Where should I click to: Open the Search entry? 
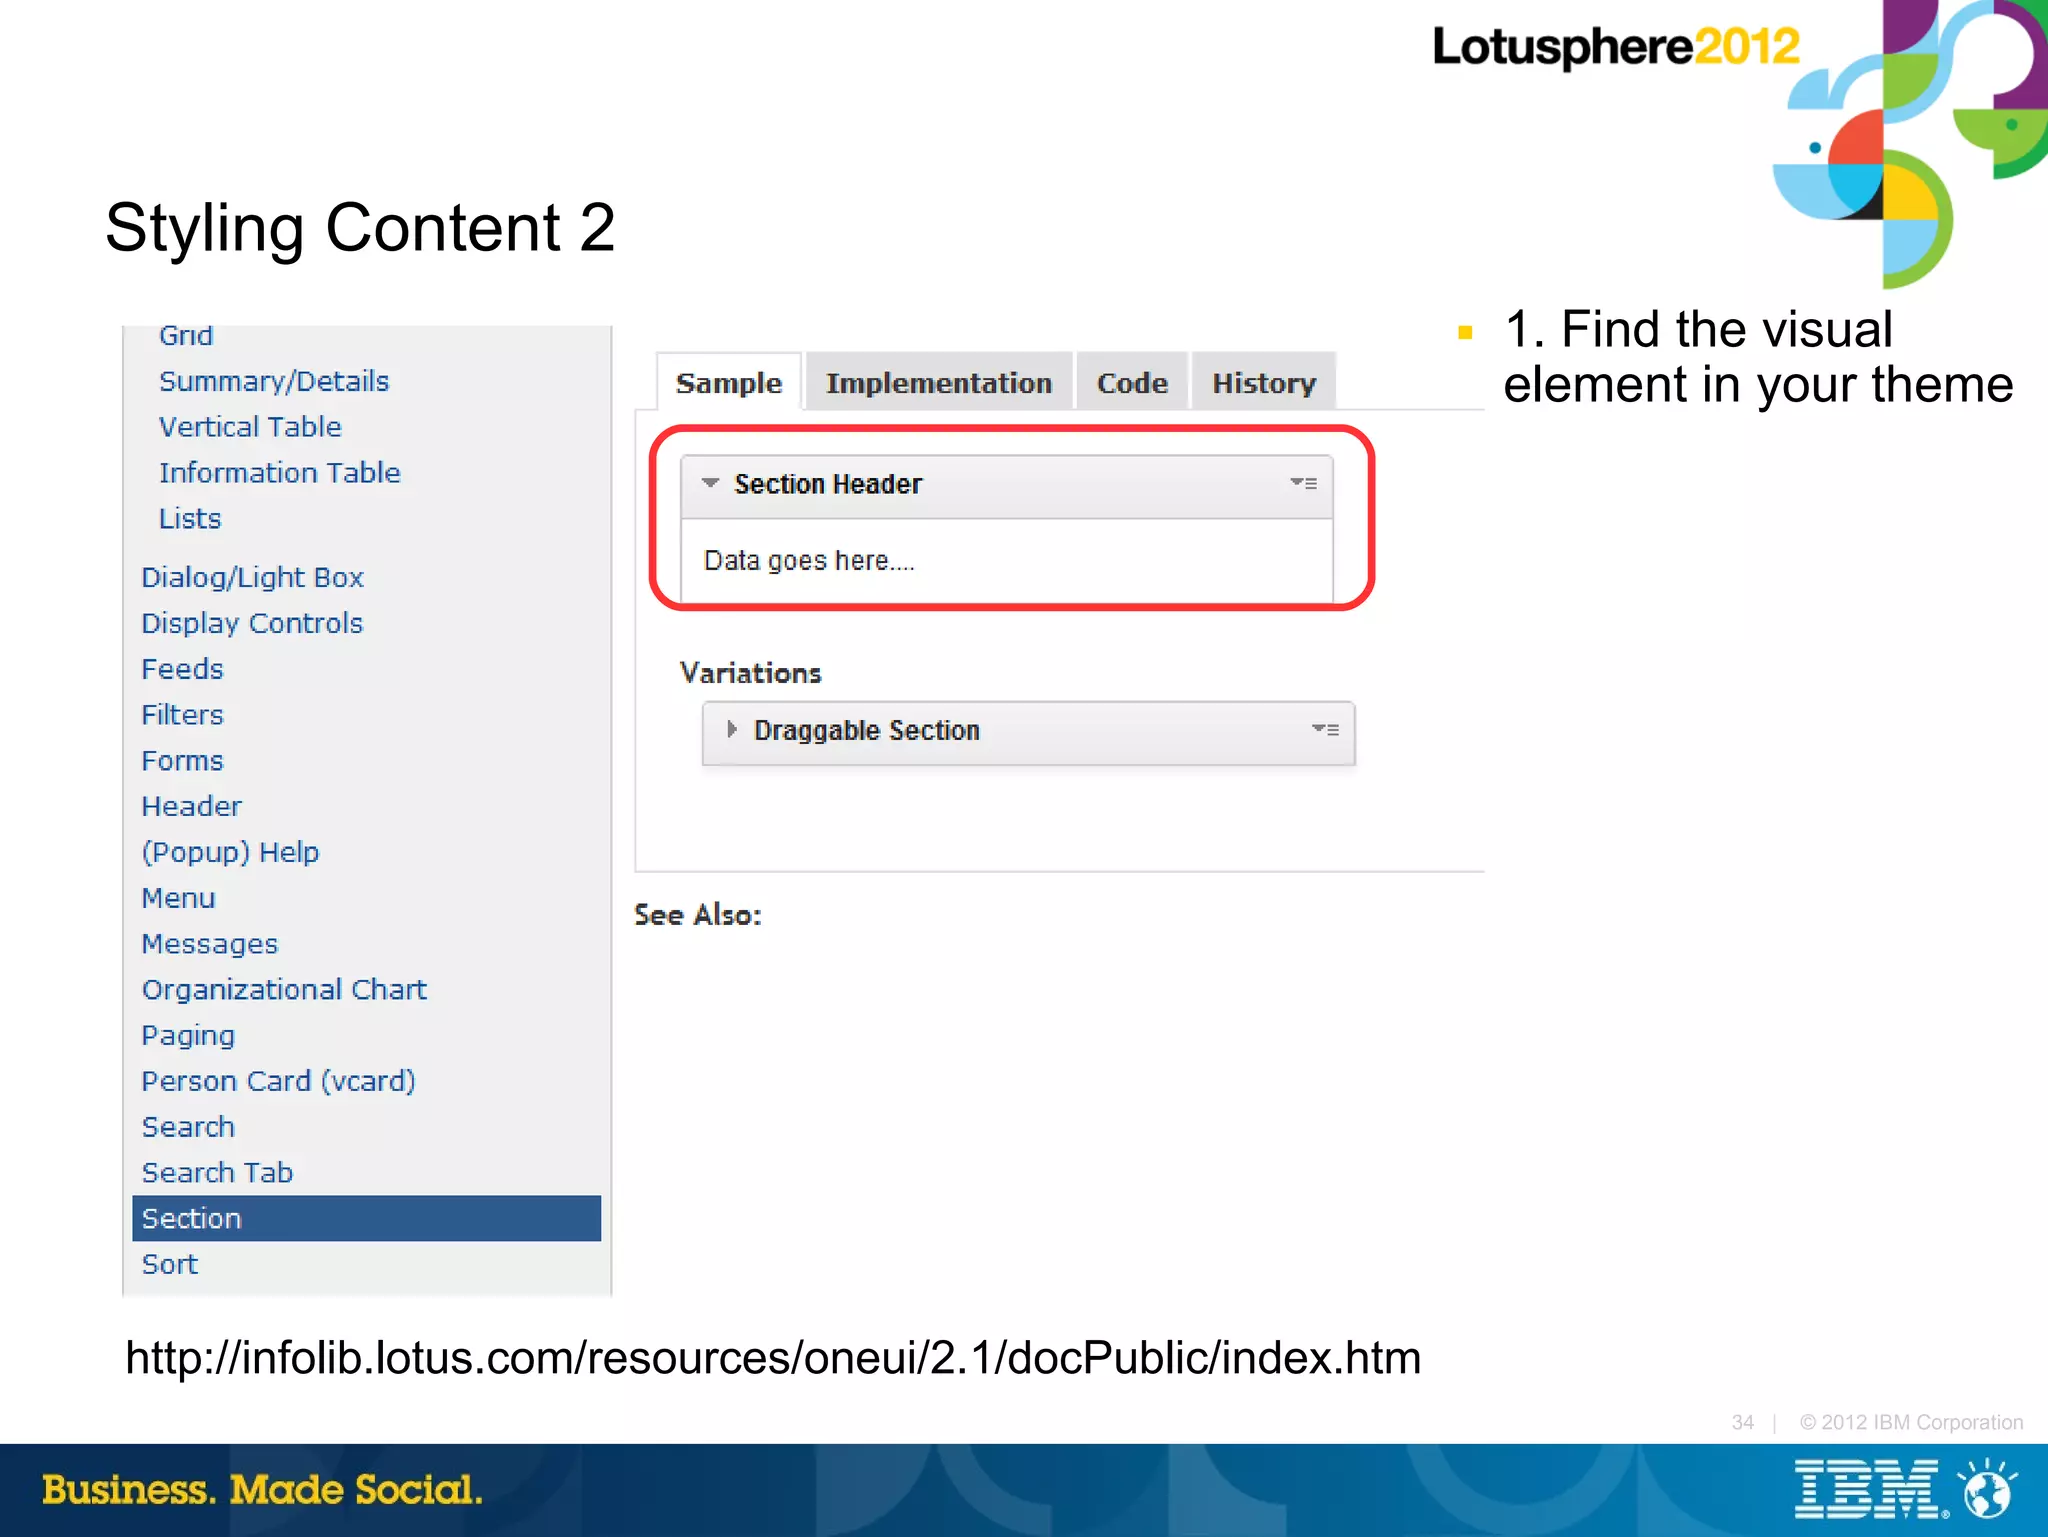[188, 1127]
